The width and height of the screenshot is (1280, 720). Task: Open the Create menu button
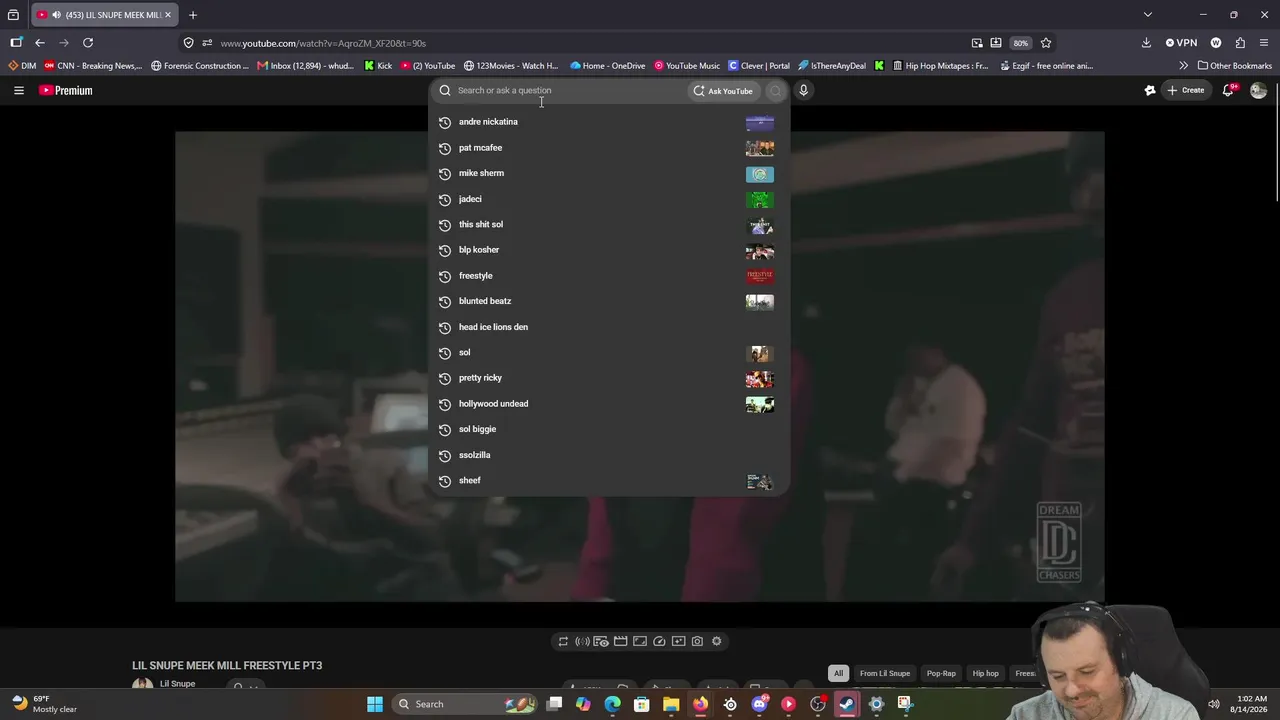point(1186,90)
